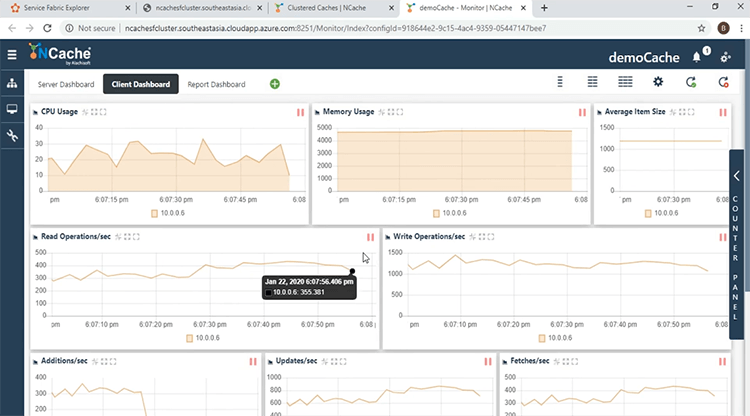Go back in browser history
The image size is (750, 416).
(12, 28)
